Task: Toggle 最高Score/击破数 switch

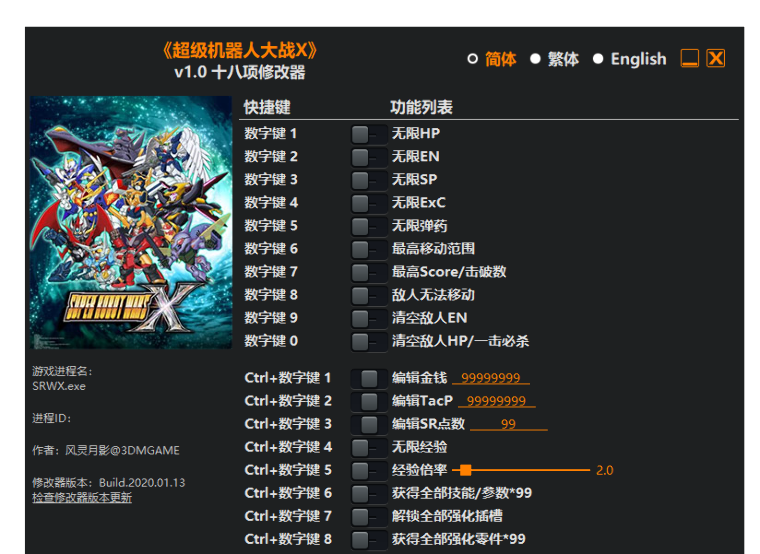Action: click(x=369, y=272)
